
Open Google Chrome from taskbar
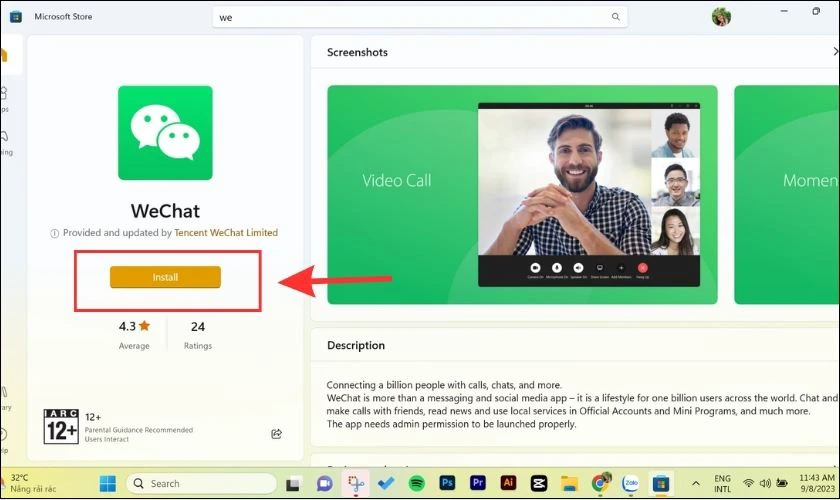600,483
